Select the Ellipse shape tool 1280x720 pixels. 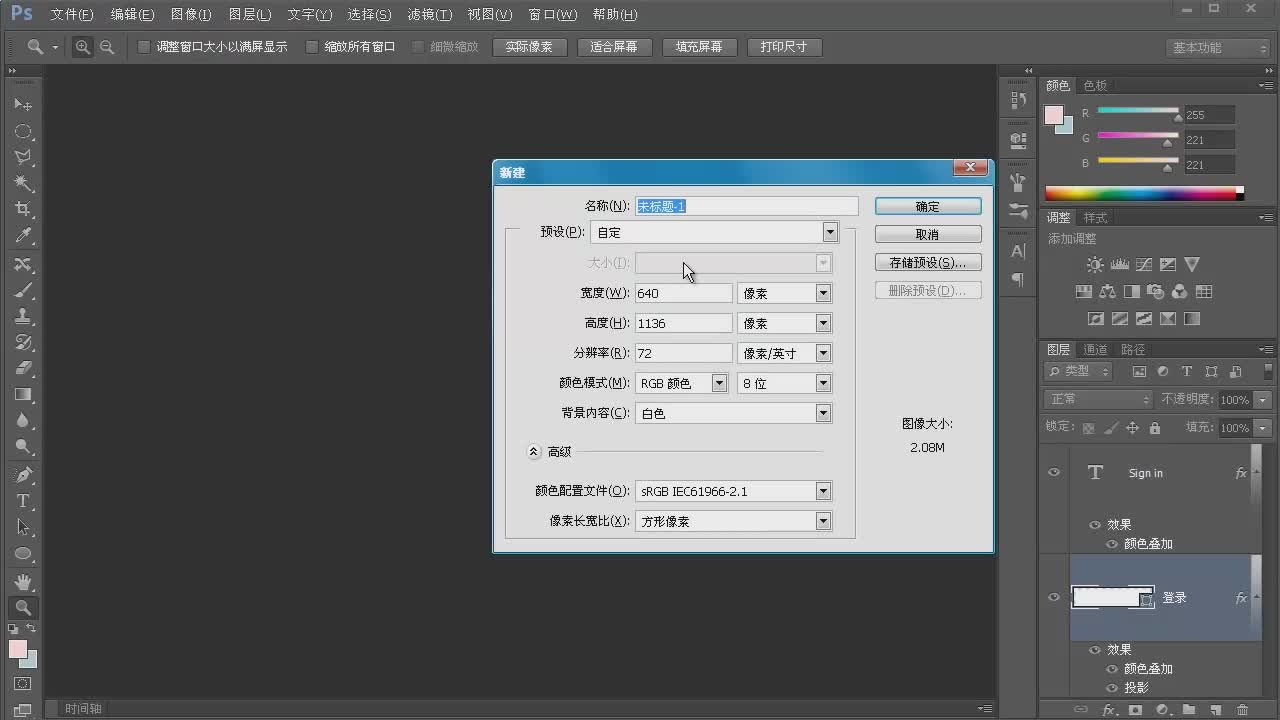23,554
